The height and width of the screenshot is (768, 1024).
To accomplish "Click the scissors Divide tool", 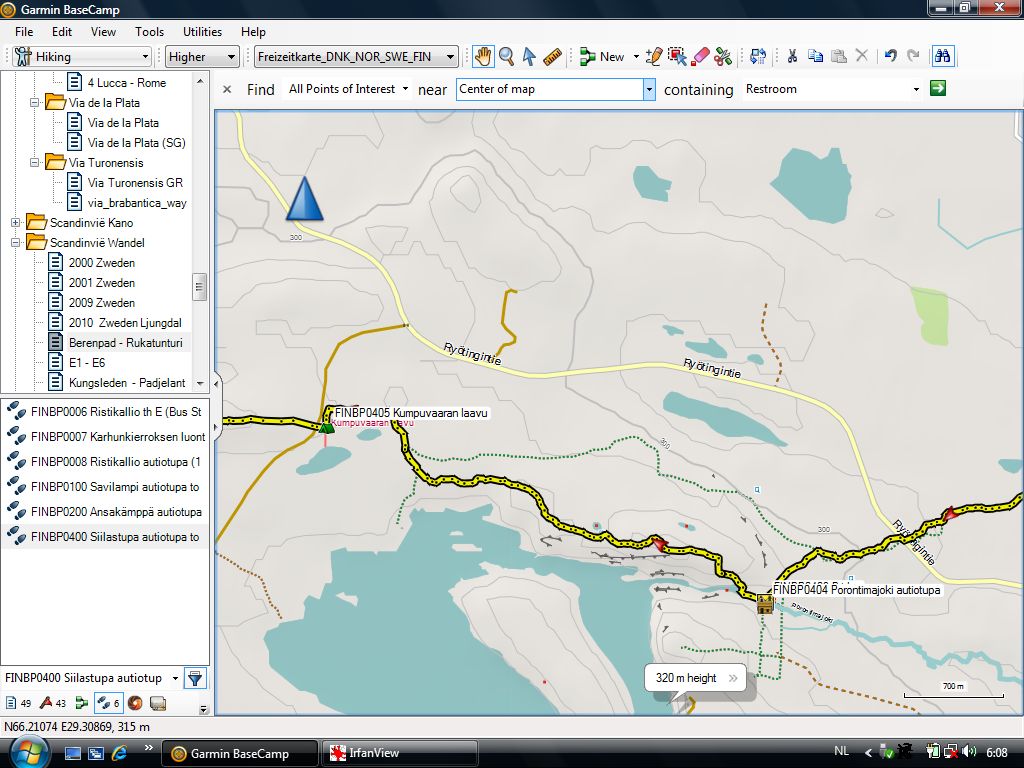I will coord(723,57).
